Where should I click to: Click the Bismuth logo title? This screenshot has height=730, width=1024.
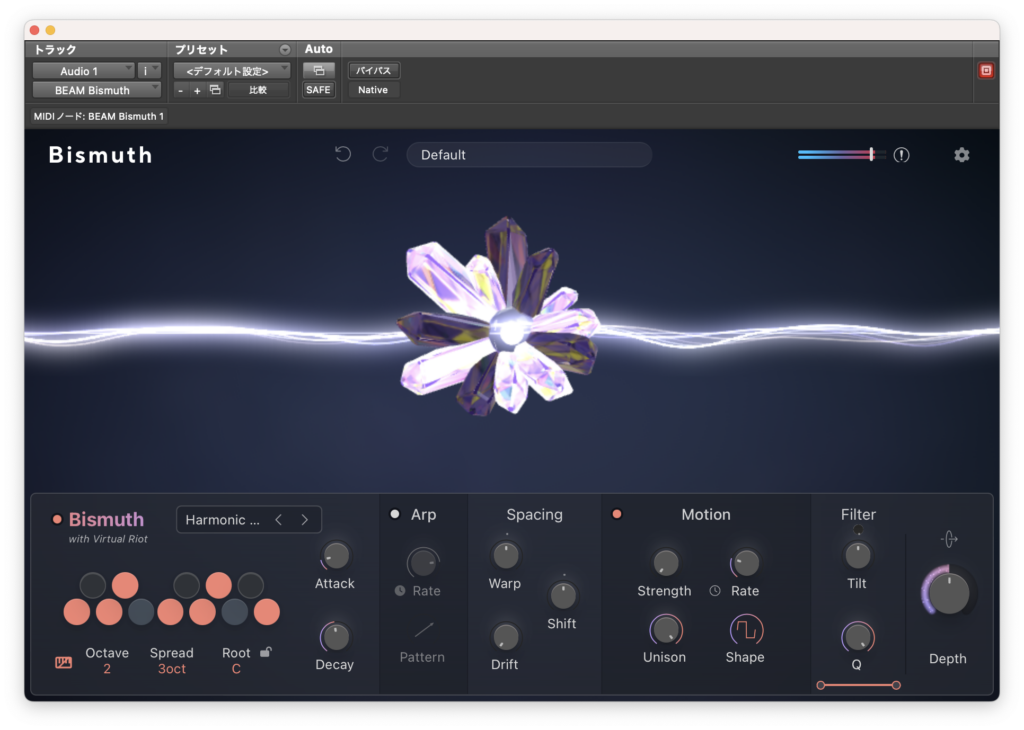point(101,155)
